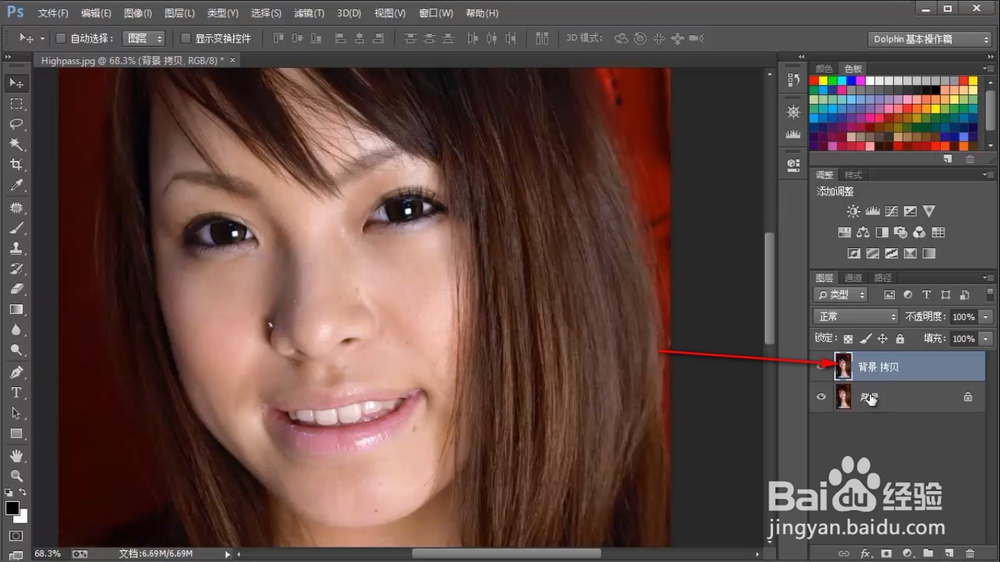Toggle visibility of 背景 拷贝 layer
This screenshot has width=1000, height=562.
(821, 367)
